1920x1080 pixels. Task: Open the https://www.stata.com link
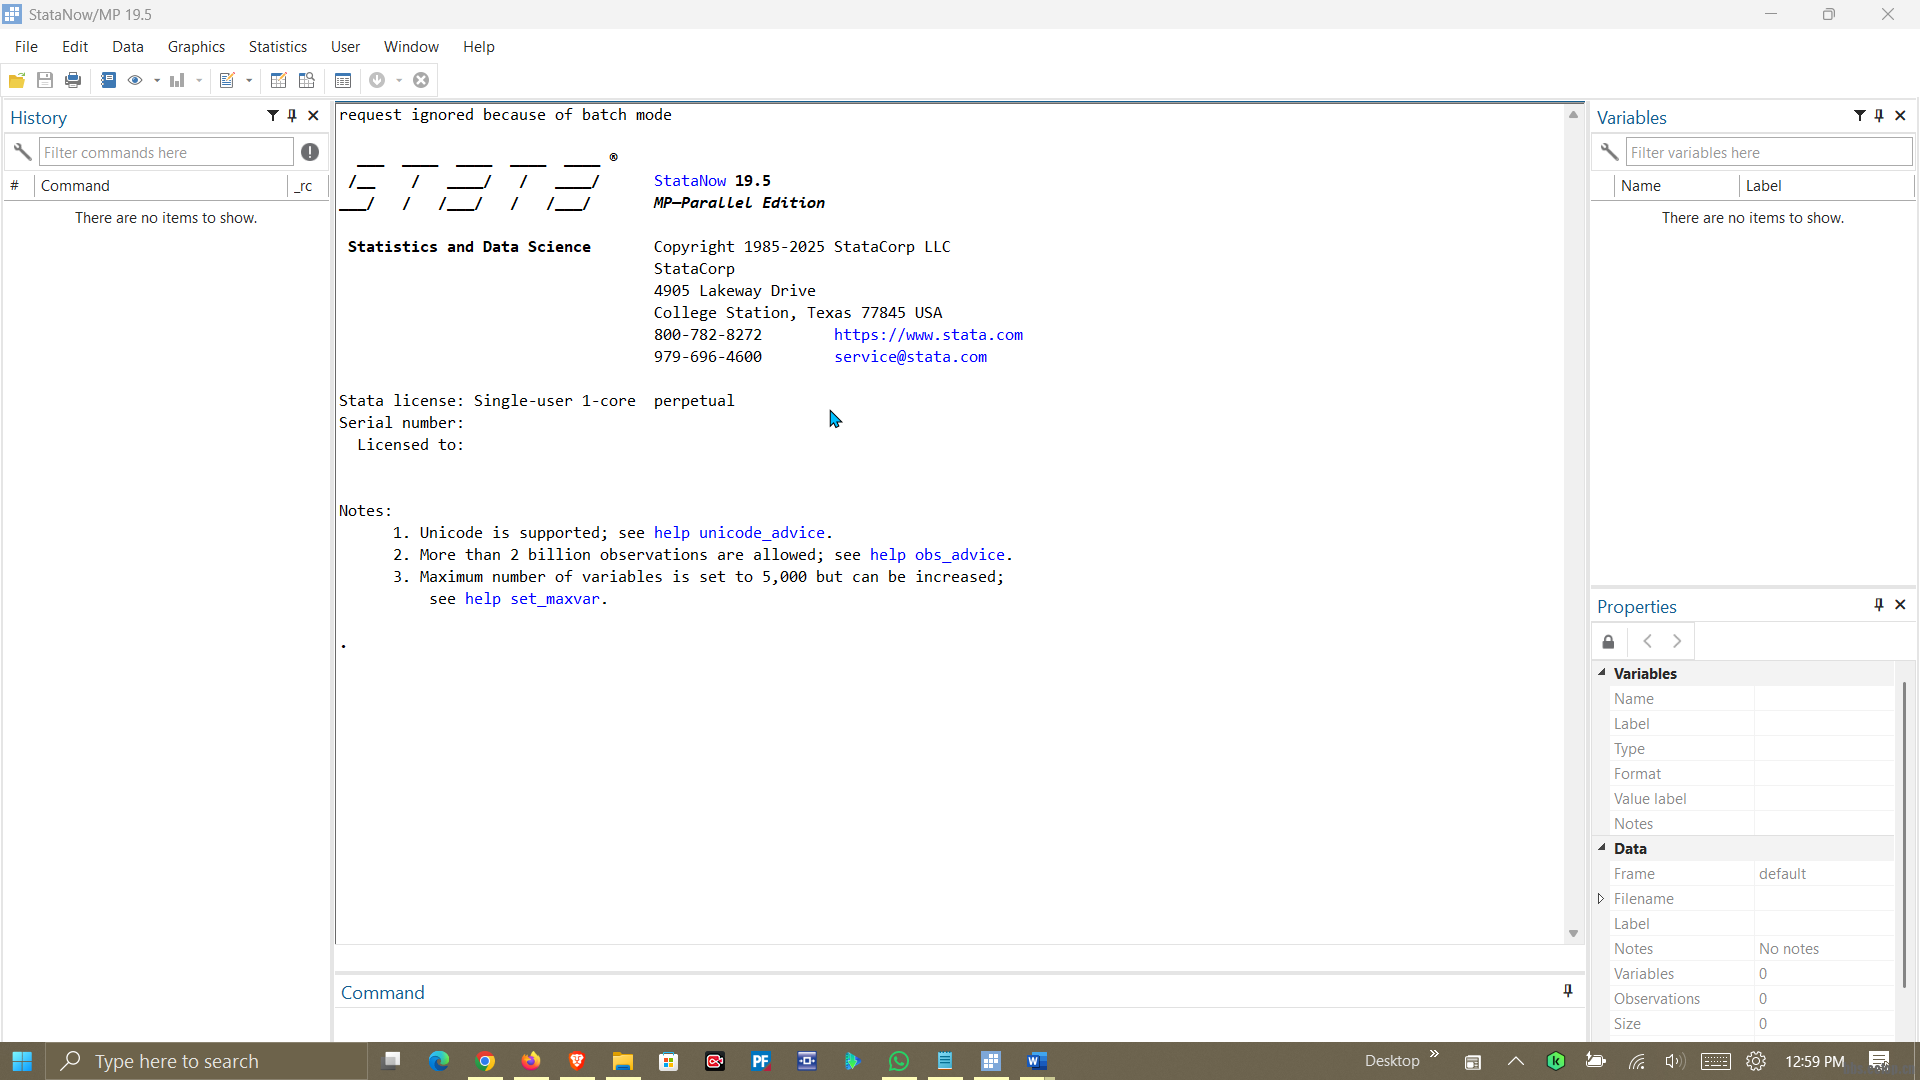point(929,335)
